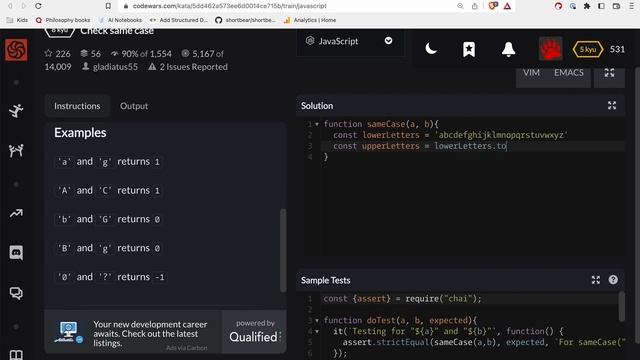The width and height of the screenshot is (640, 360).
Task: Click the honor score 531
Action: click(617, 49)
